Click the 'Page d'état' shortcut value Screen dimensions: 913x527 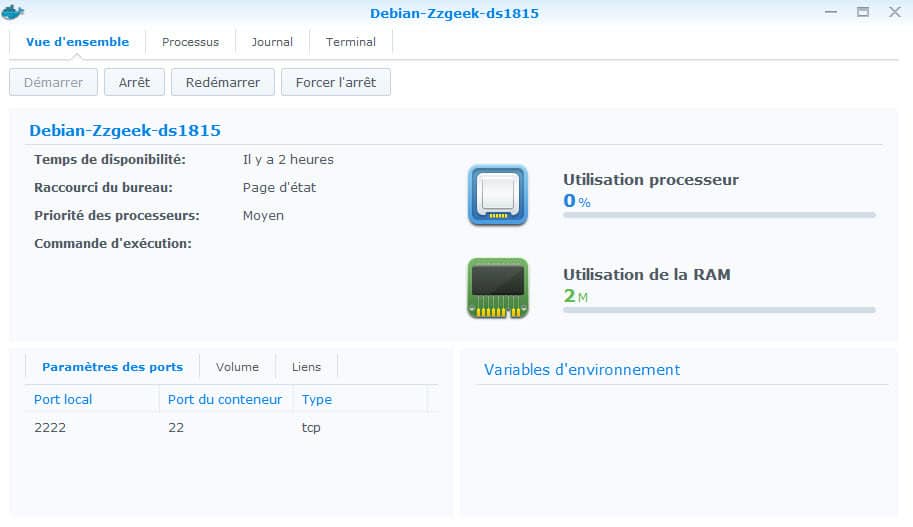coord(279,188)
